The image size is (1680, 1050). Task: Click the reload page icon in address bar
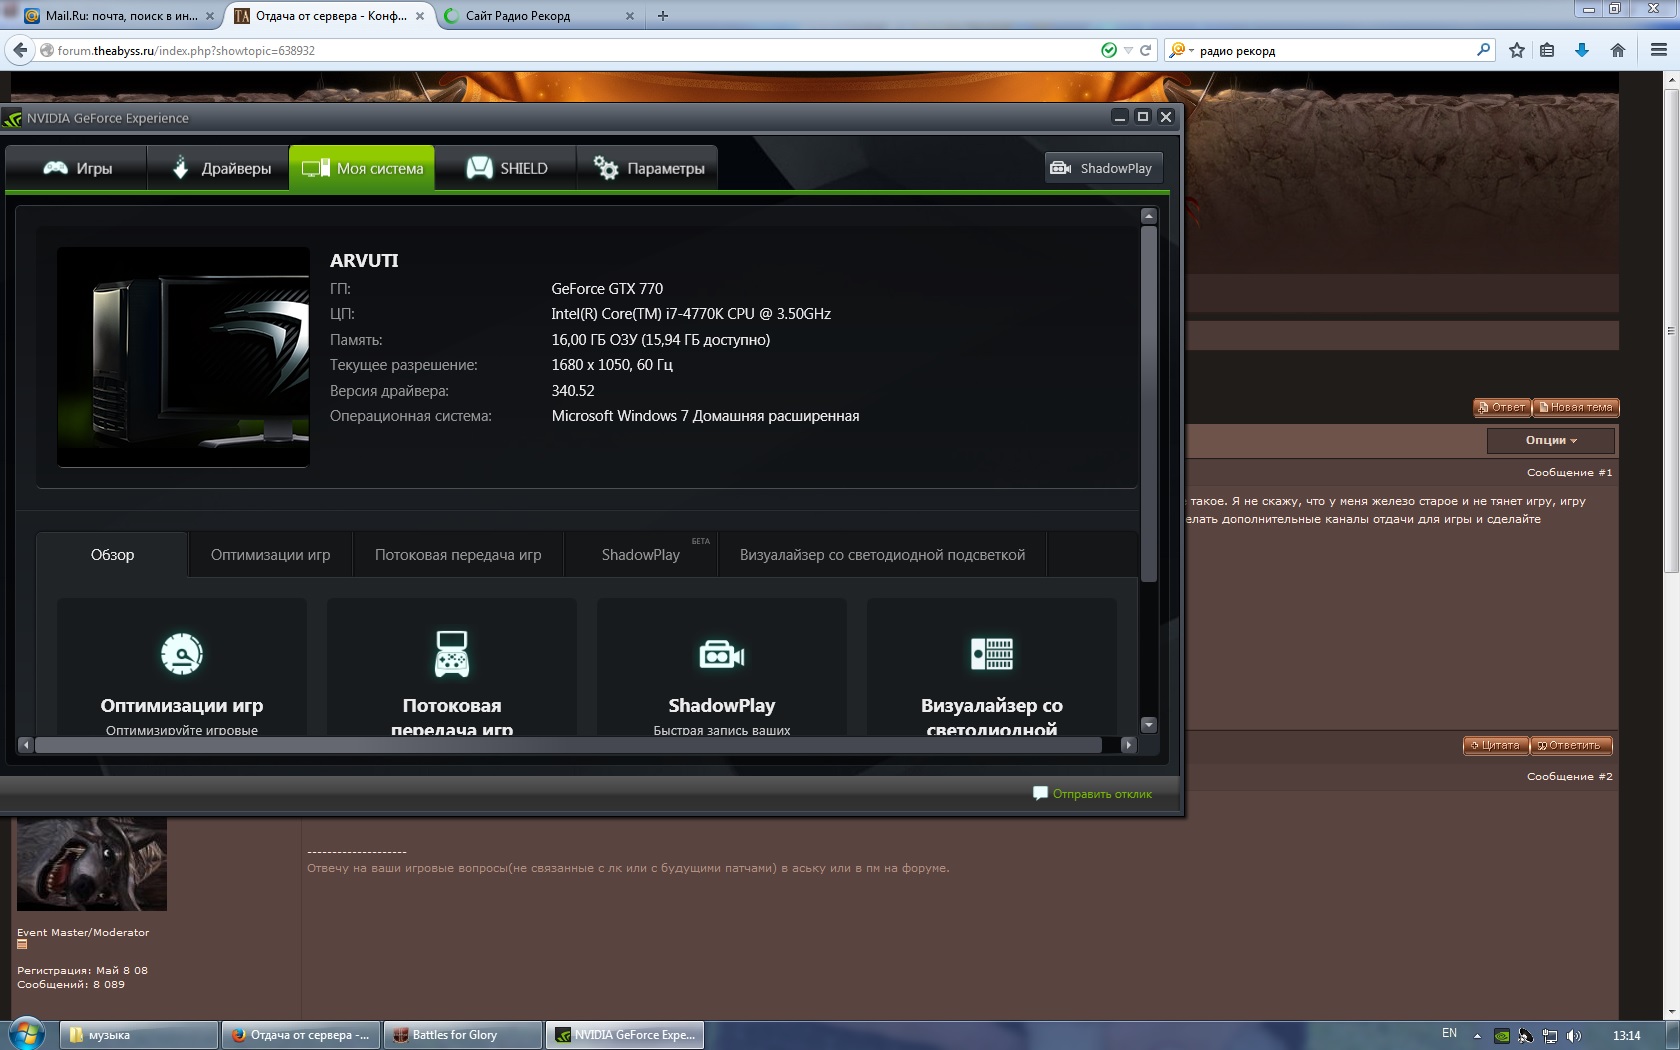pyautogui.click(x=1146, y=50)
